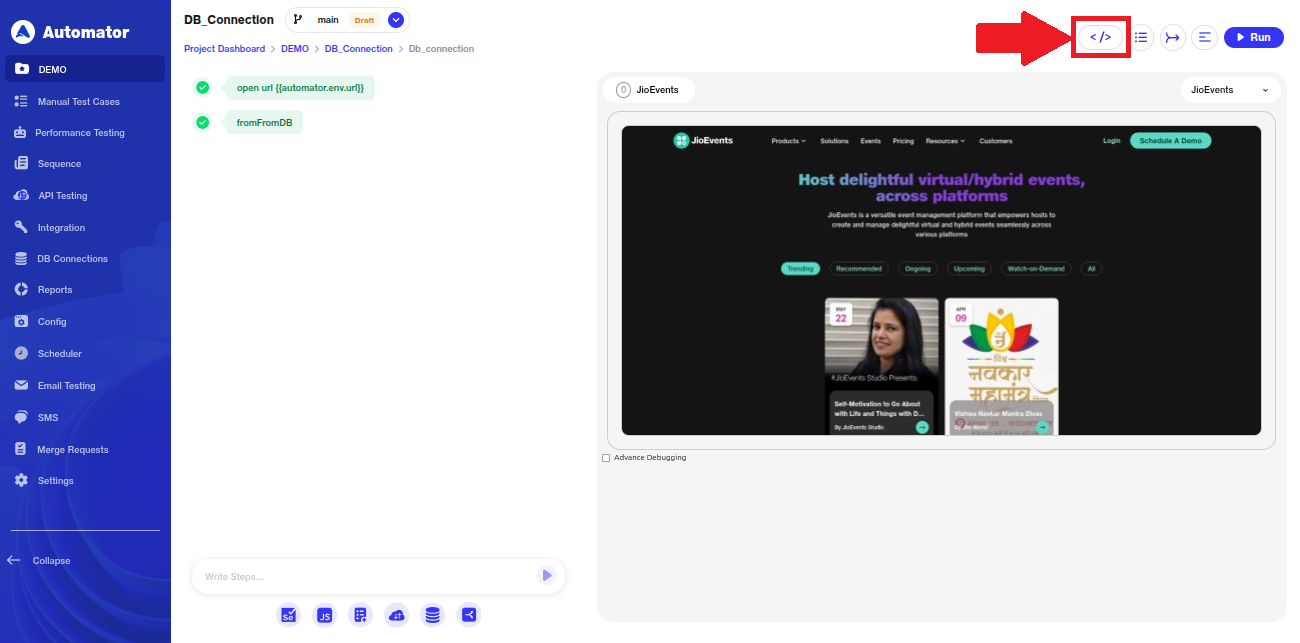
Task: Click the merge arrow icon near Run
Action: [x=1173, y=37]
